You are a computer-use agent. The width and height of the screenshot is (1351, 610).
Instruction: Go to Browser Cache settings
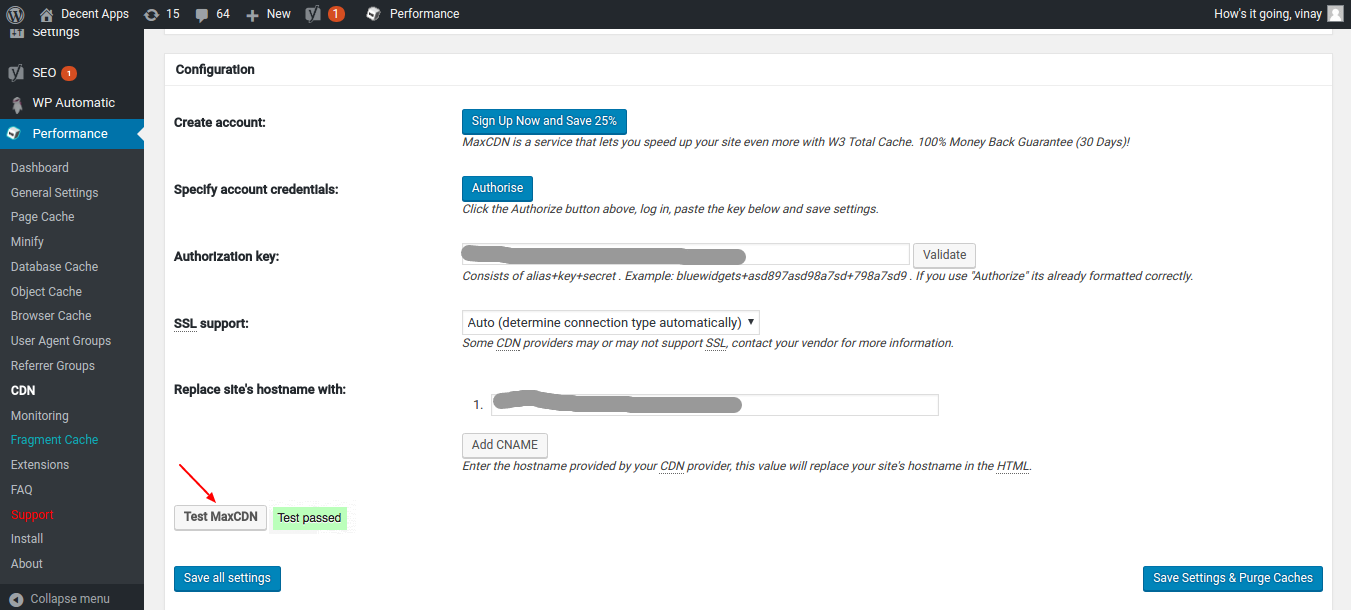(x=51, y=316)
